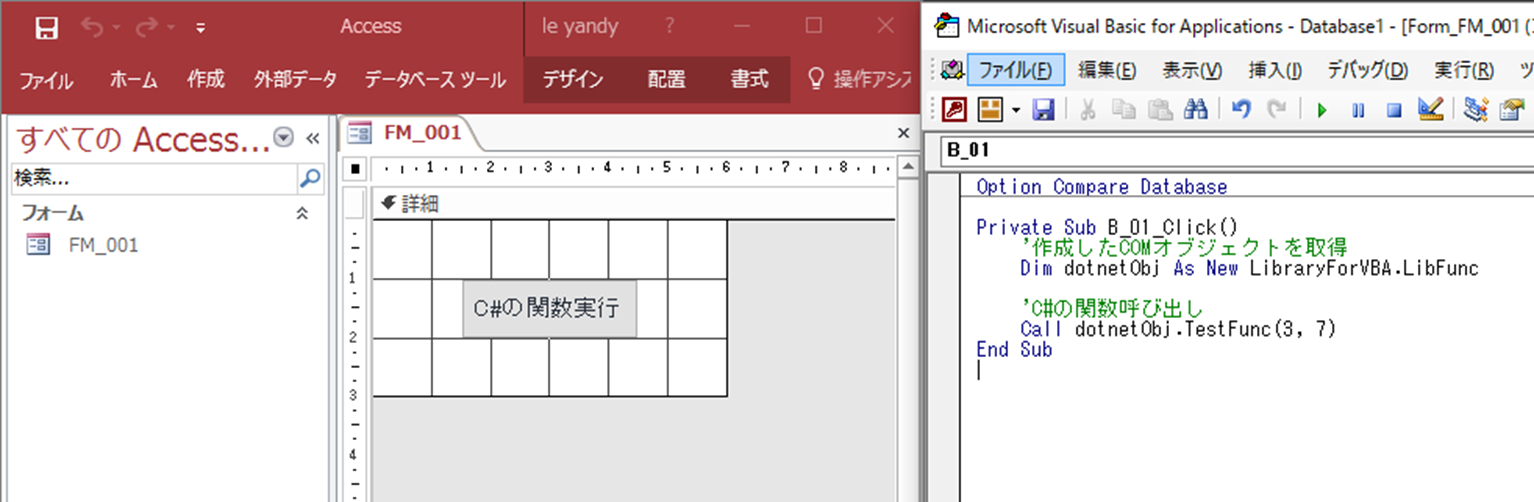Click the View Microsoft Access icon in VBA toolbar

[954, 110]
